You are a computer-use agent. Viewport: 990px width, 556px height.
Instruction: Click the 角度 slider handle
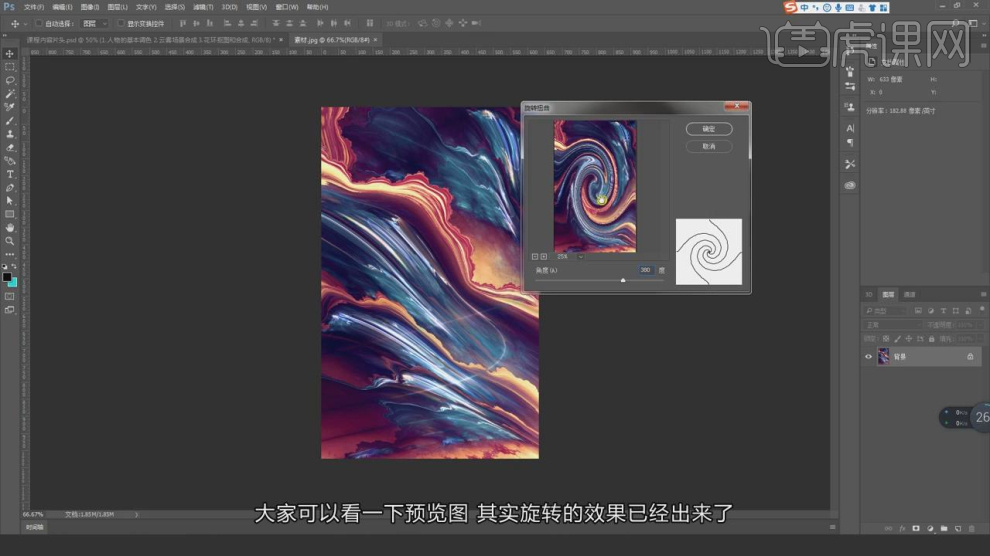(x=623, y=280)
